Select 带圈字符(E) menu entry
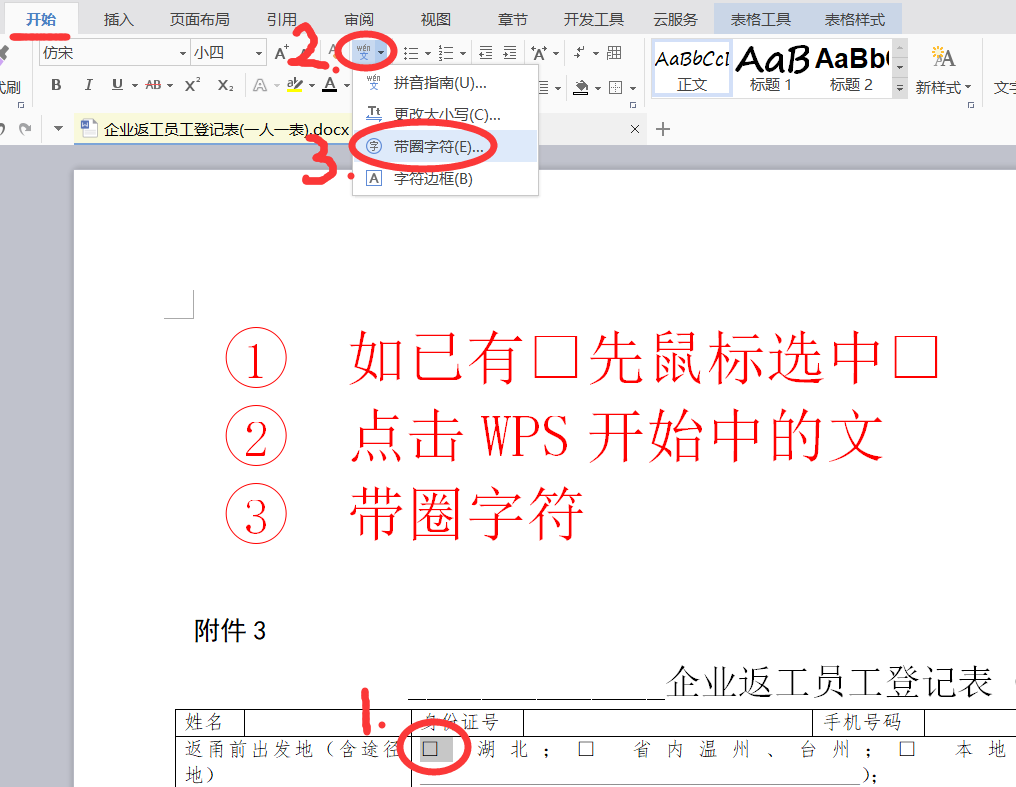This screenshot has height=787, width=1016. [x=445, y=146]
